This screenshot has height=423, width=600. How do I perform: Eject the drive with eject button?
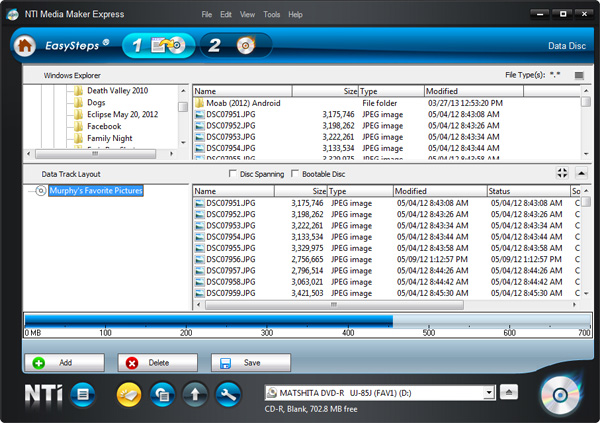[x=509, y=392]
